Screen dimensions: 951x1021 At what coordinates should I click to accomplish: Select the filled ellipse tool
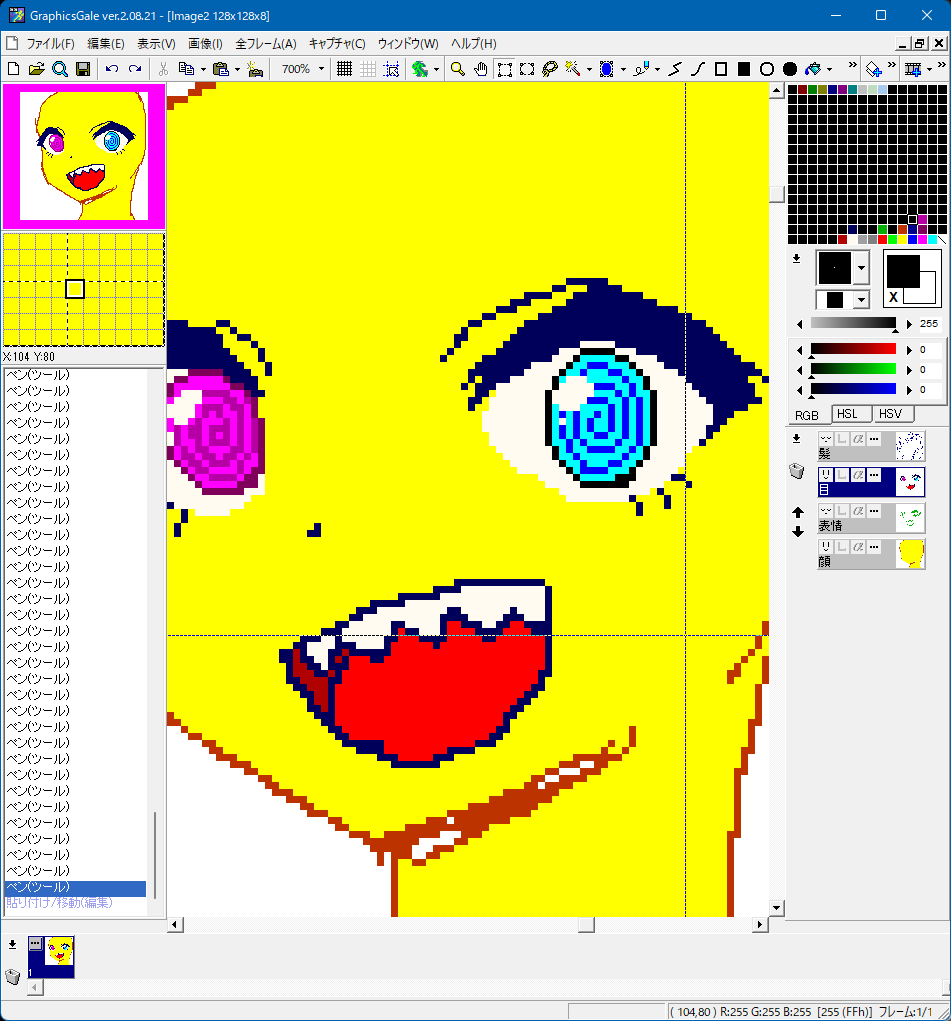790,69
